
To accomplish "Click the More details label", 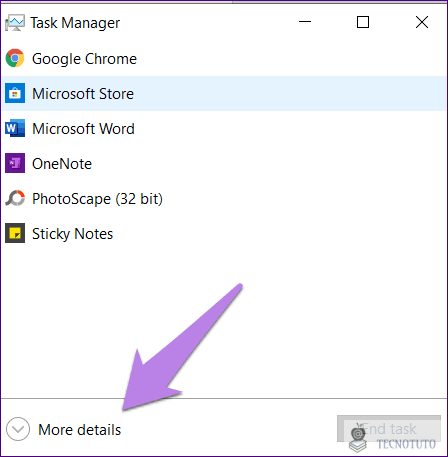I will (80, 430).
